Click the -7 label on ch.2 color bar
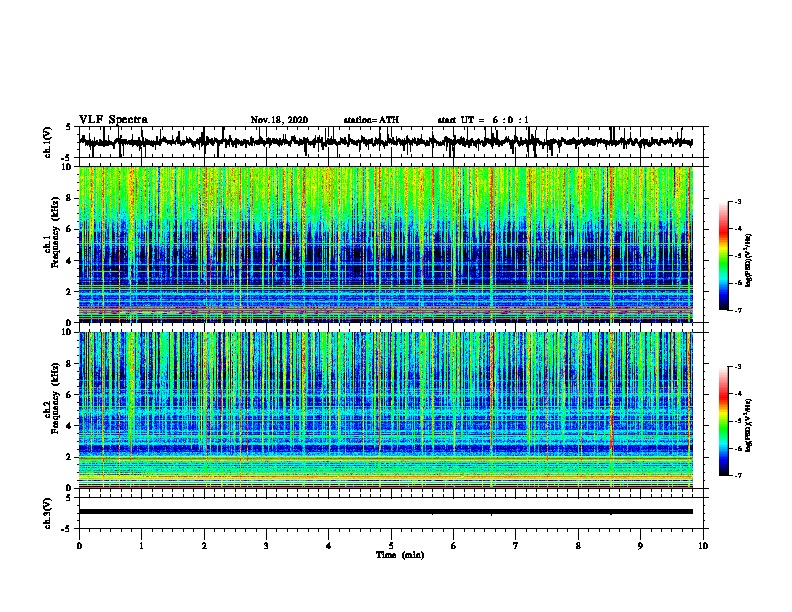792x612 pixels. click(x=738, y=475)
